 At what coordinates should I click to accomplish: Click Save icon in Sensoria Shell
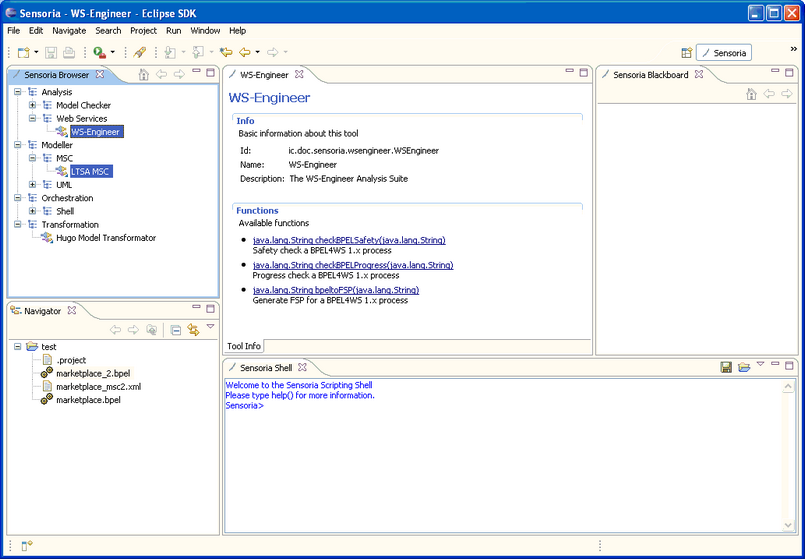coord(726,367)
